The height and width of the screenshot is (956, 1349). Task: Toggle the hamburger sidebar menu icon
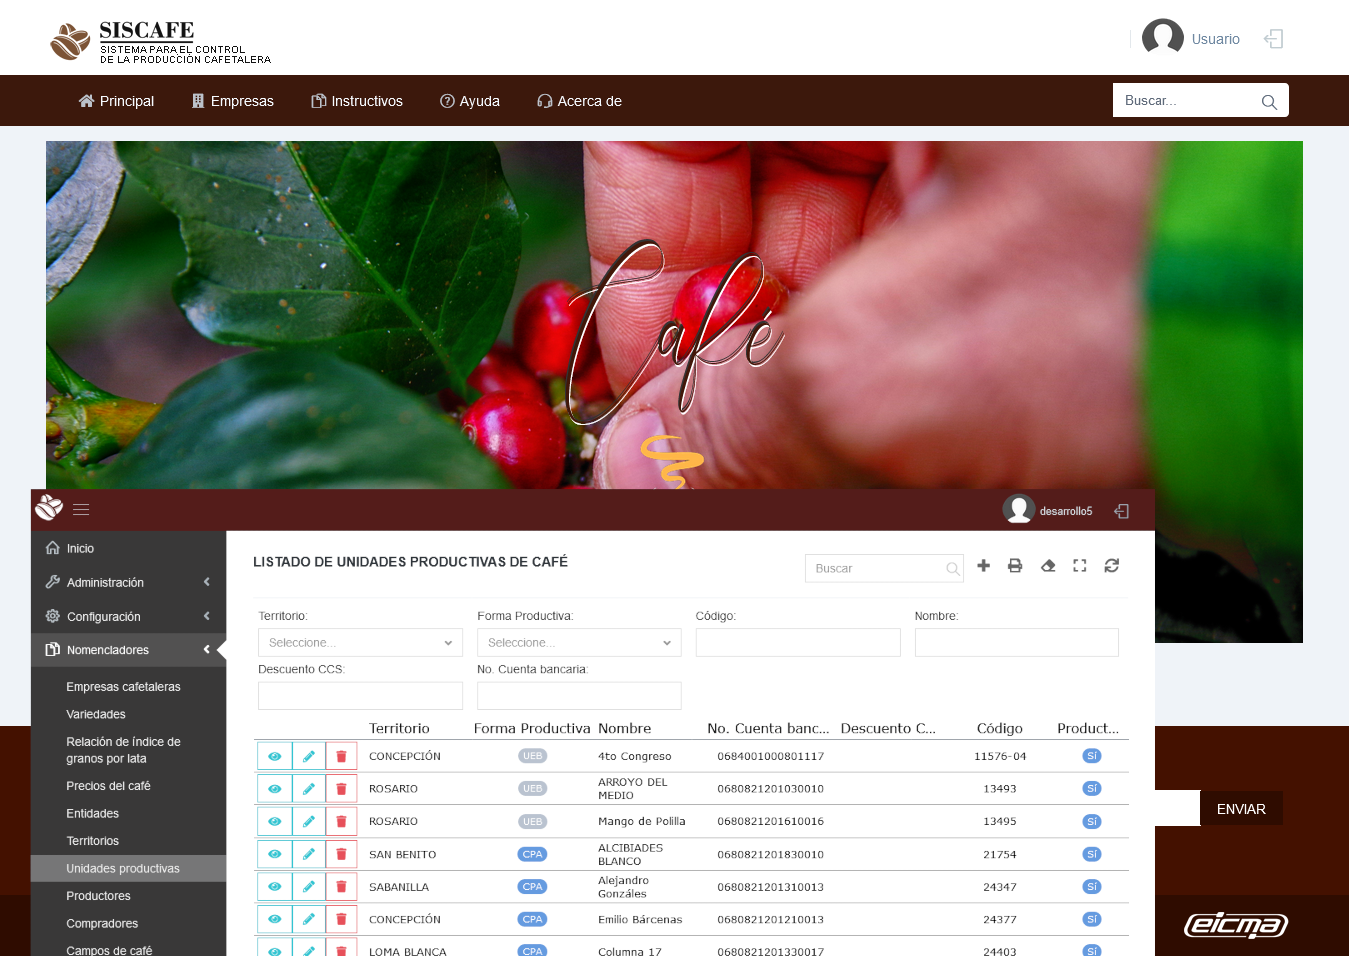pos(81,510)
